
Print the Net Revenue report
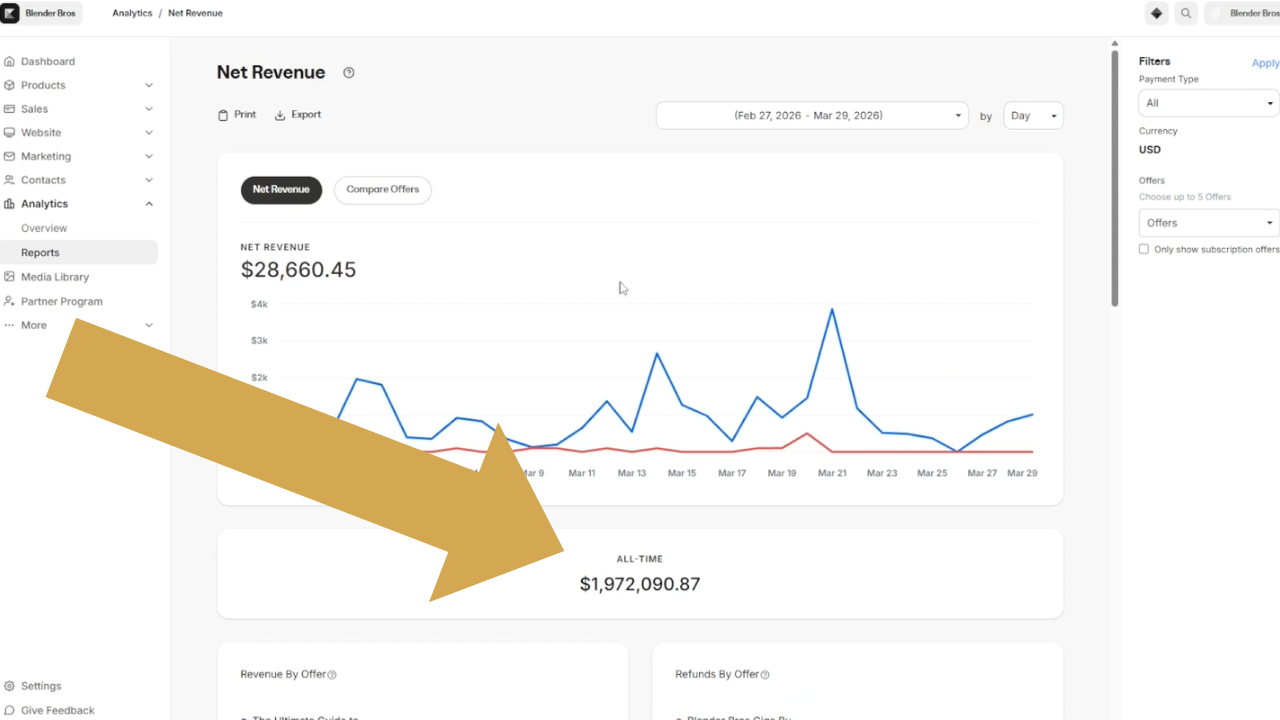tap(237, 115)
